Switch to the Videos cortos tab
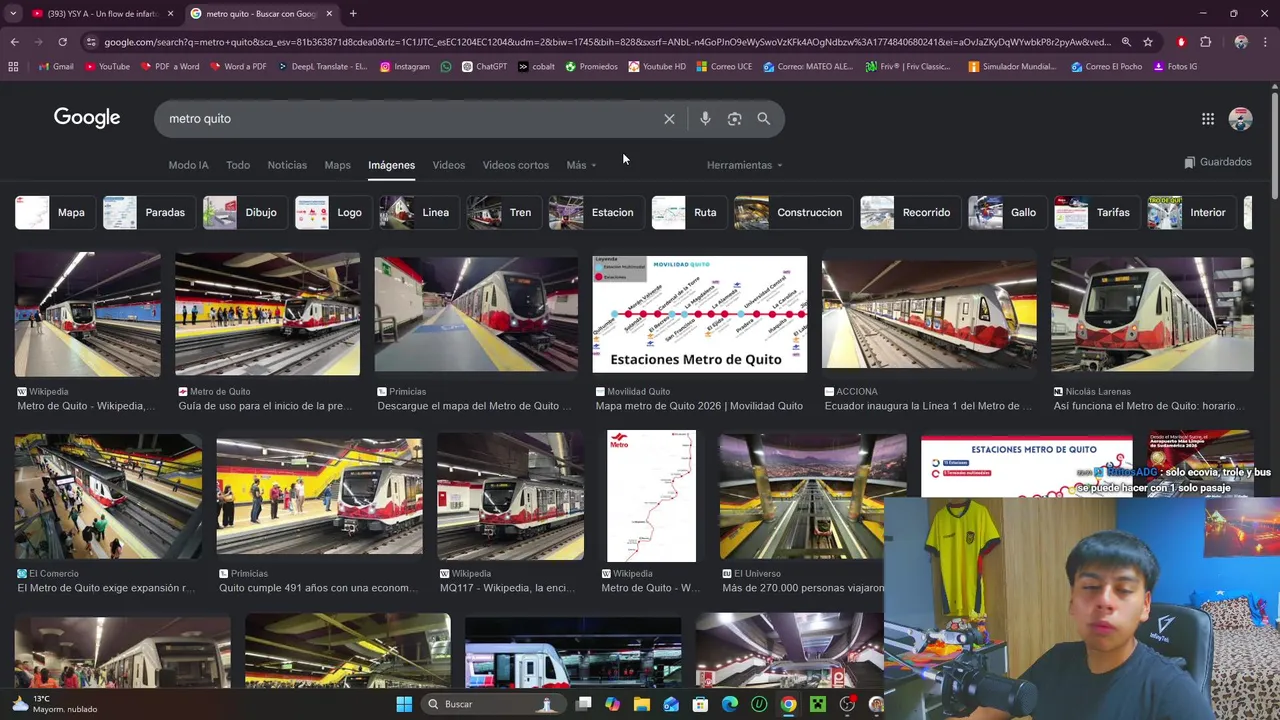The height and width of the screenshot is (720, 1280). click(x=515, y=165)
